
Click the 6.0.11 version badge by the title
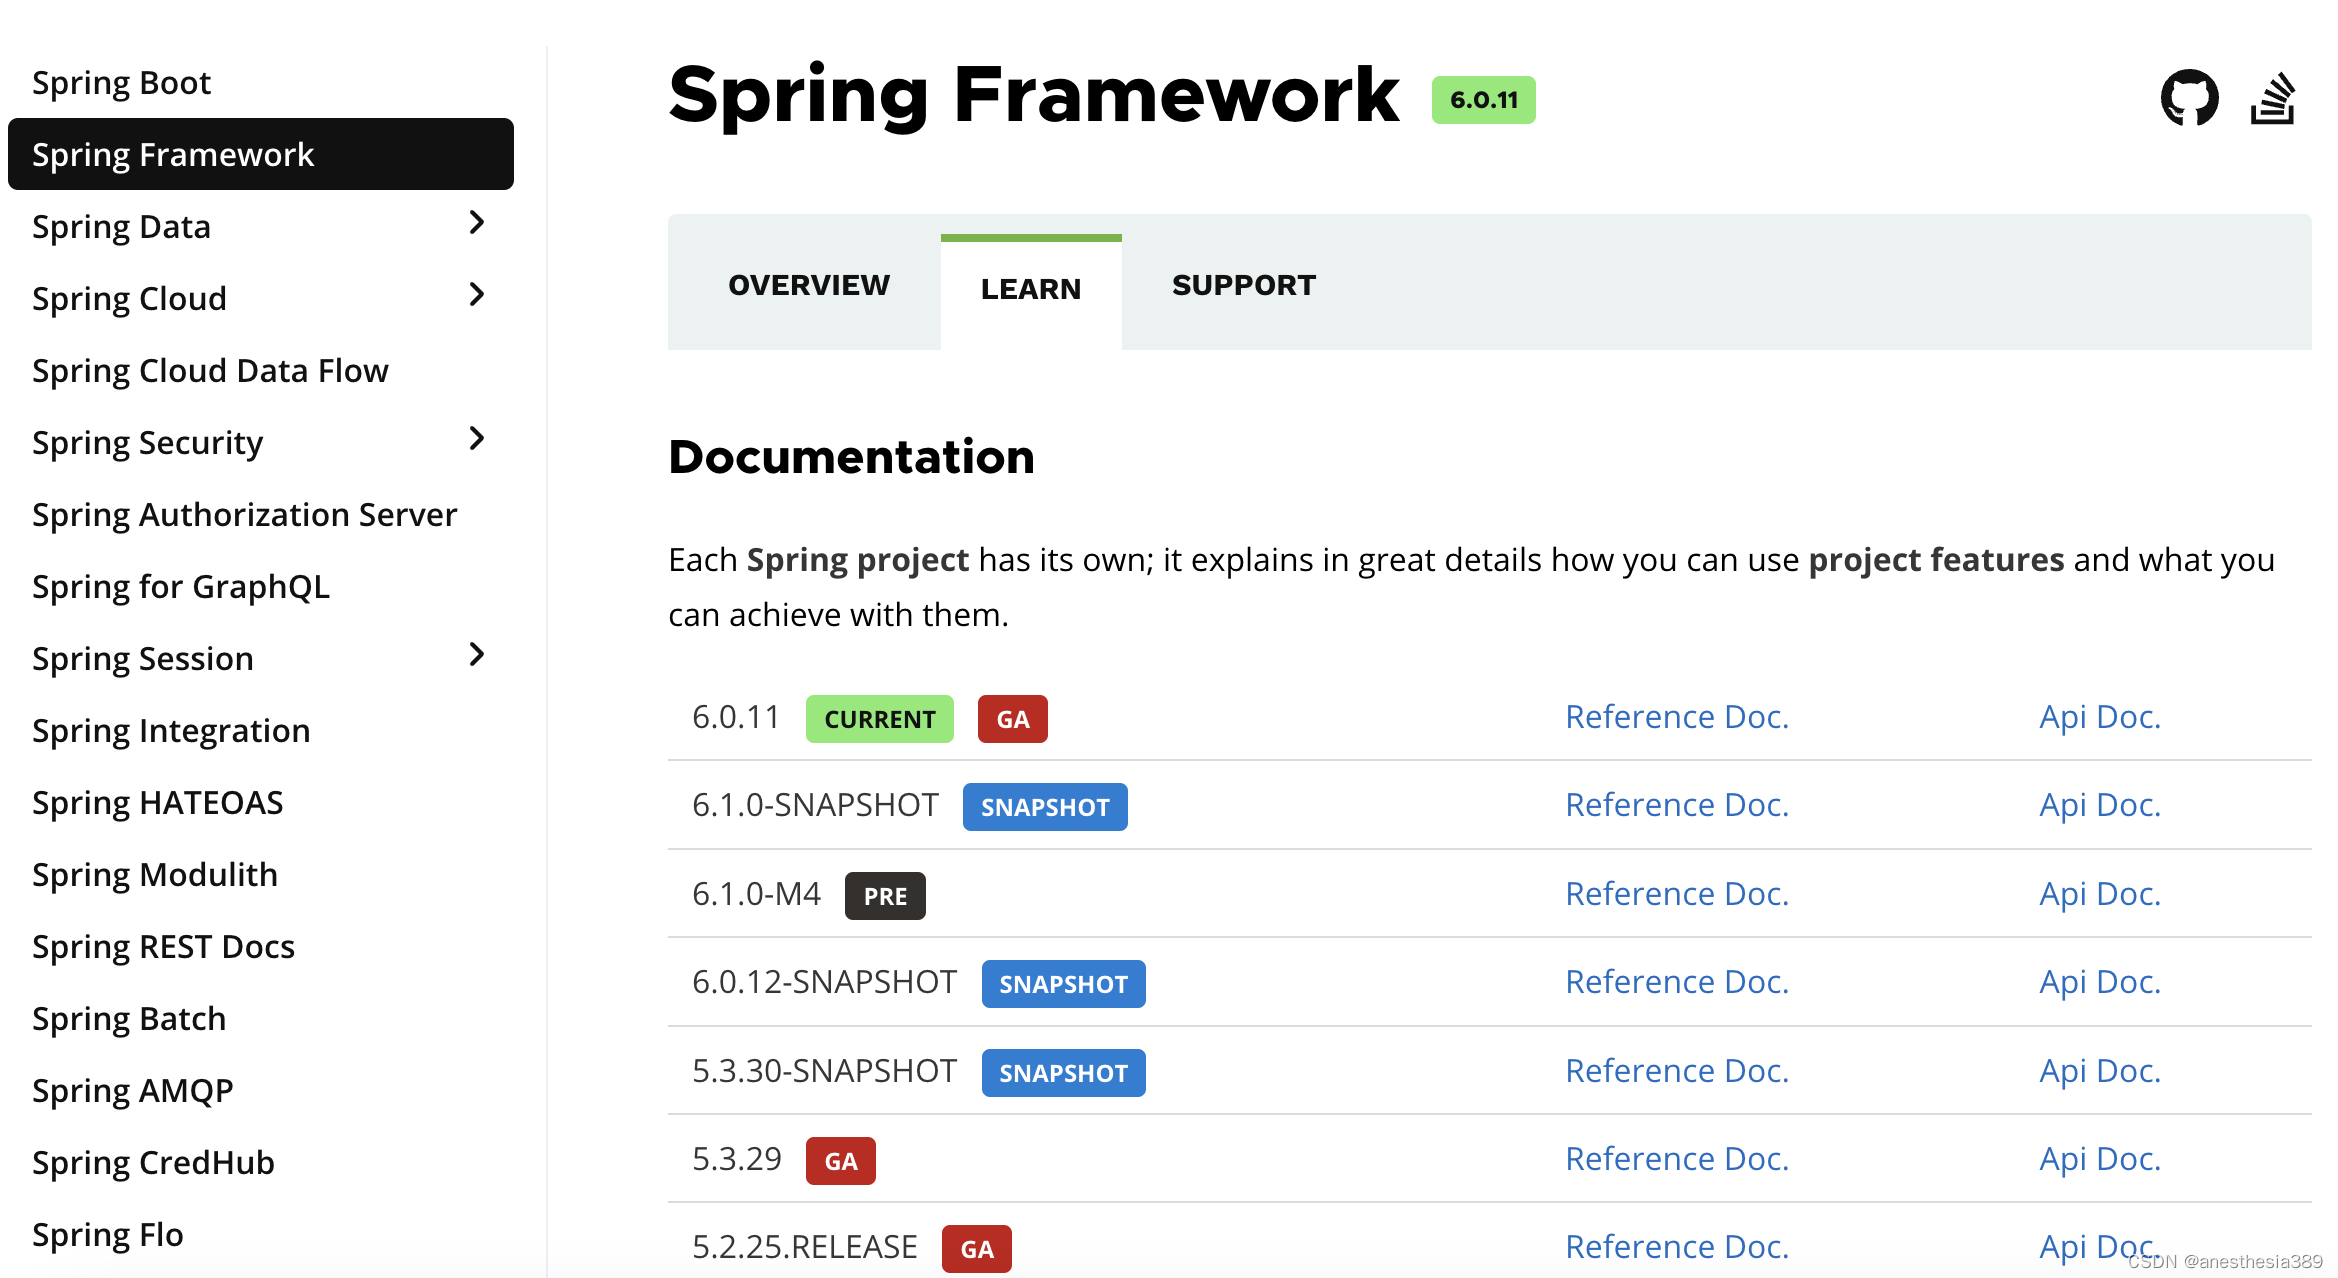coord(1483,100)
